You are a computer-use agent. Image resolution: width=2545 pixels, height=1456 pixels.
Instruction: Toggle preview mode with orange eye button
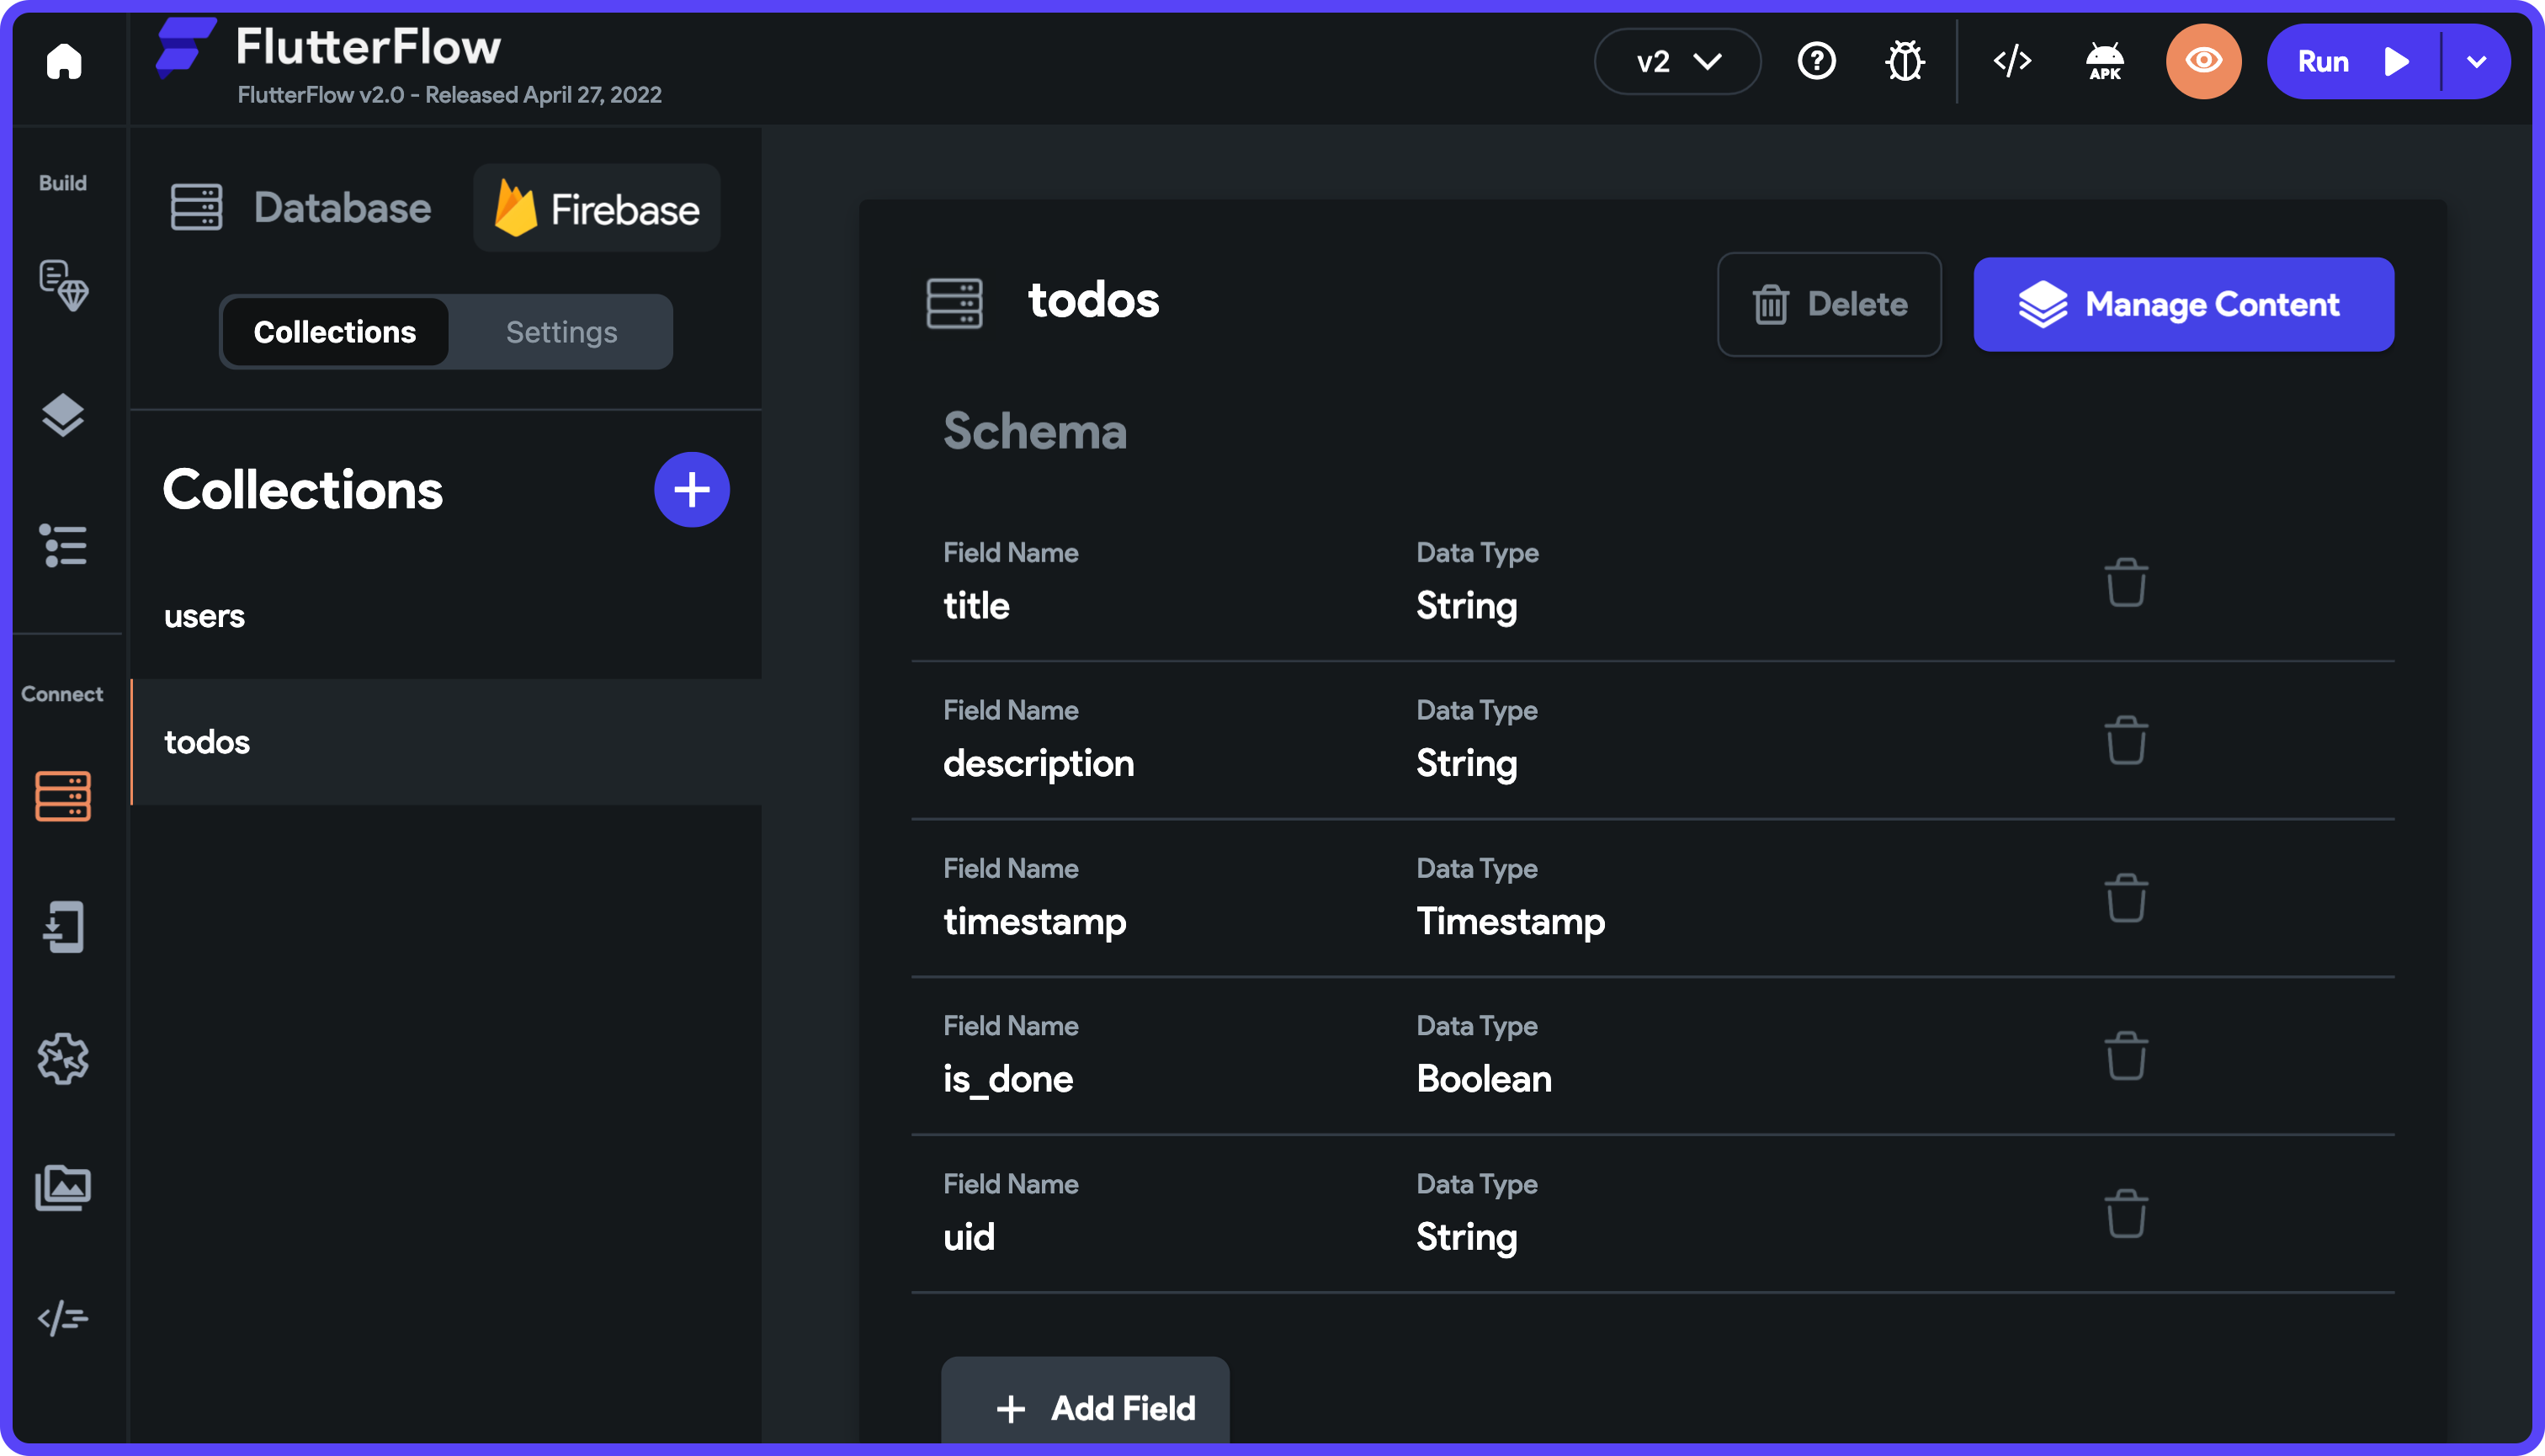[2203, 61]
